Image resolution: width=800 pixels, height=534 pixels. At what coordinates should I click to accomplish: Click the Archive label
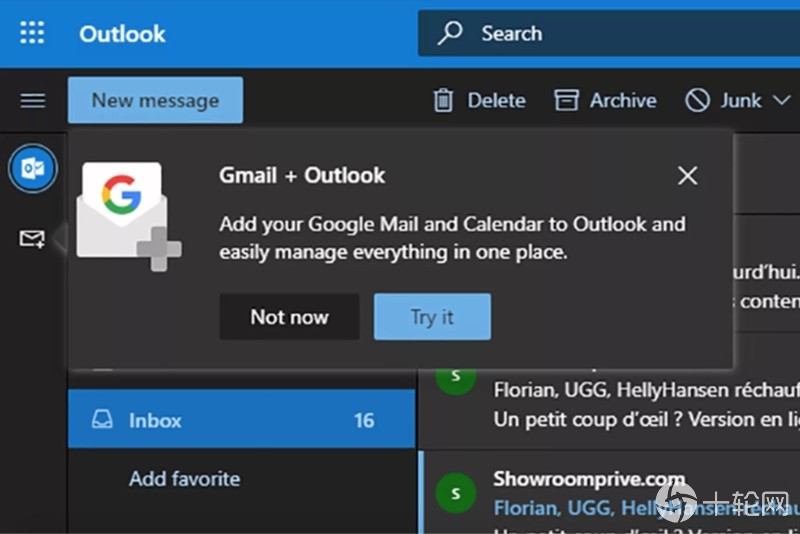[x=623, y=100]
